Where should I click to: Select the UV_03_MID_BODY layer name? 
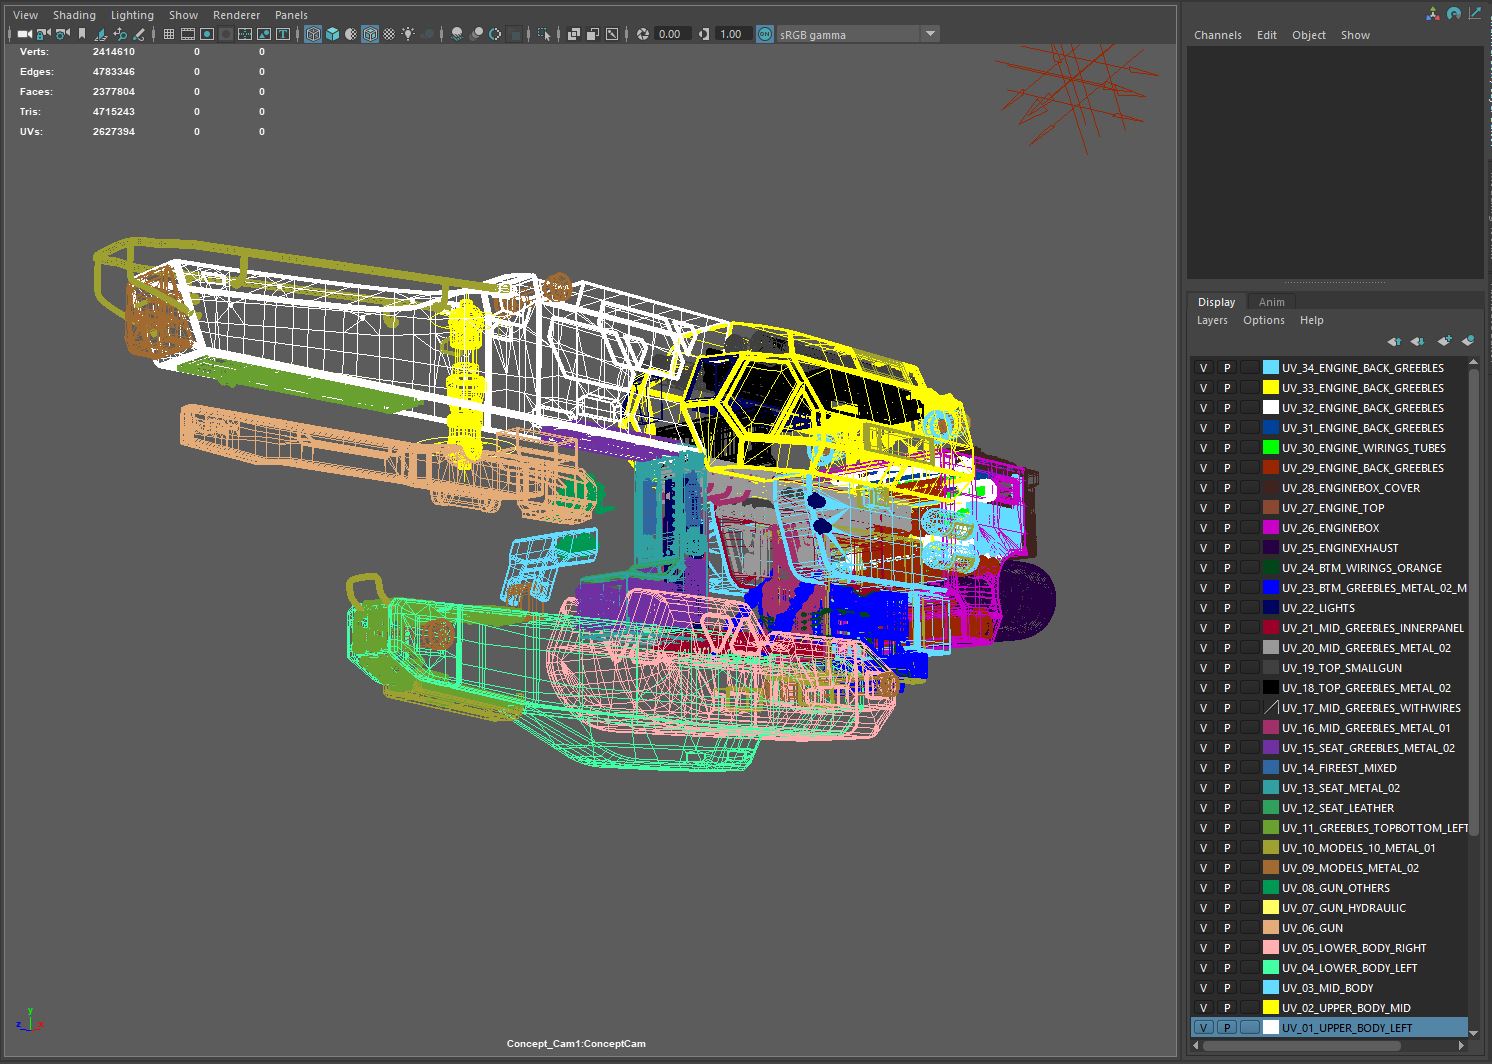(1327, 988)
